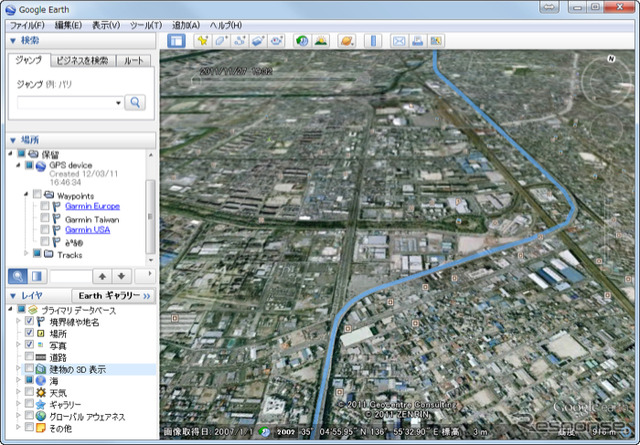640x445 pixels.
Task: Expand the Tracks folder
Action: point(26,254)
